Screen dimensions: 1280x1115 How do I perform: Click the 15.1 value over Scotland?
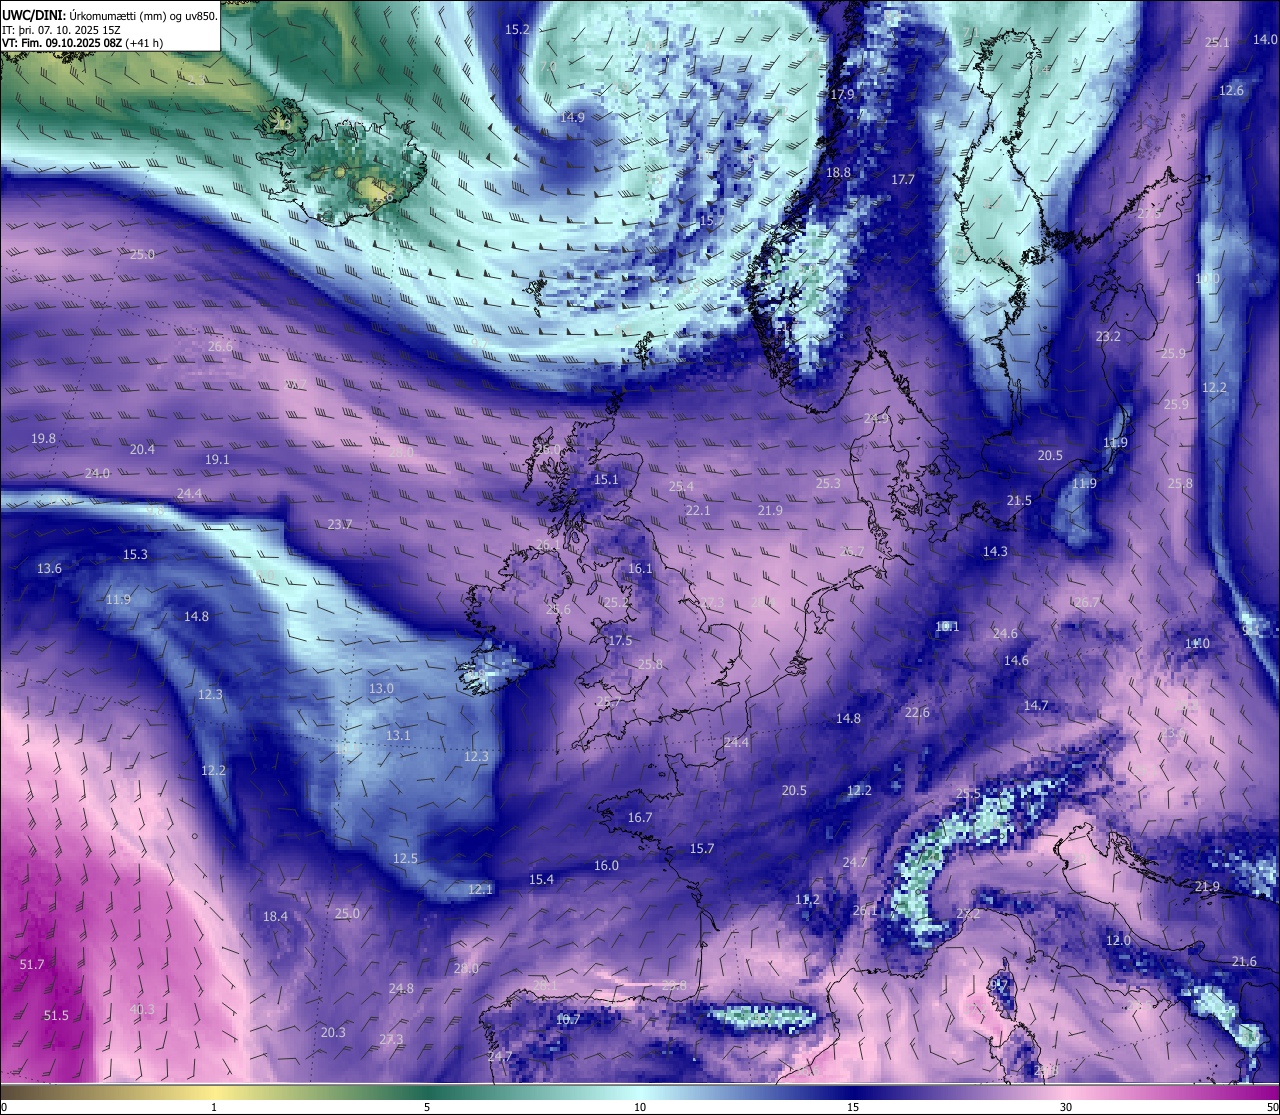tap(606, 479)
